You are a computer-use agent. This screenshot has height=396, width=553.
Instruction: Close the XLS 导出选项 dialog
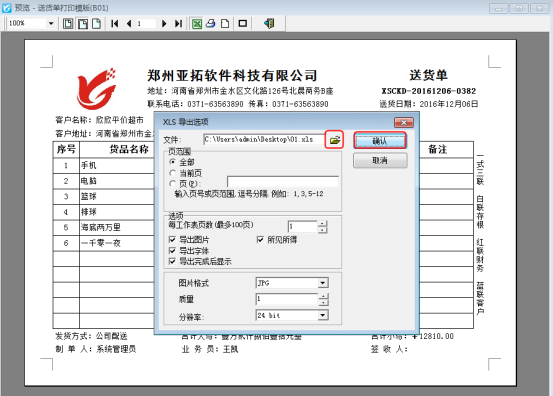tap(404, 122)
